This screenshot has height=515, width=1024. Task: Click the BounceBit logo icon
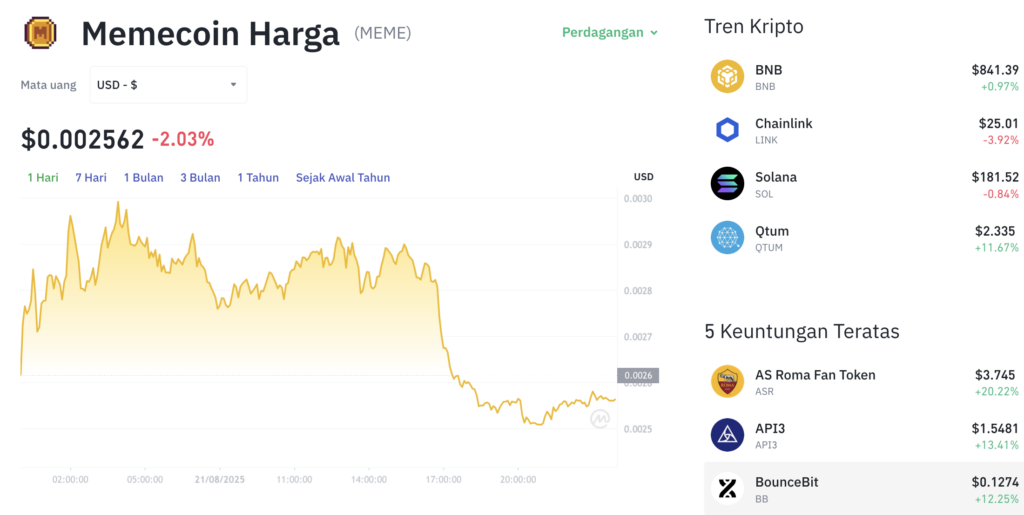(x=727, y=489)
